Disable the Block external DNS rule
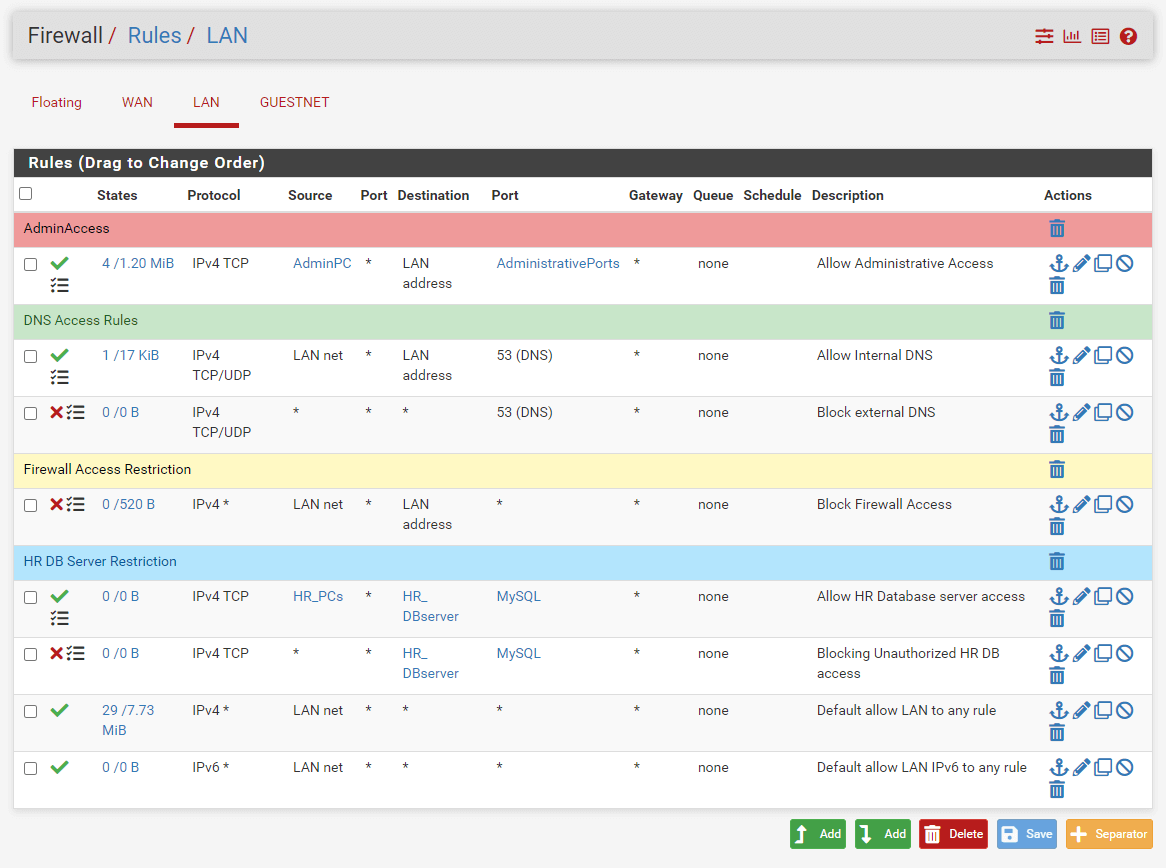Screen dimensions: 1166x868 (1123, 411)
